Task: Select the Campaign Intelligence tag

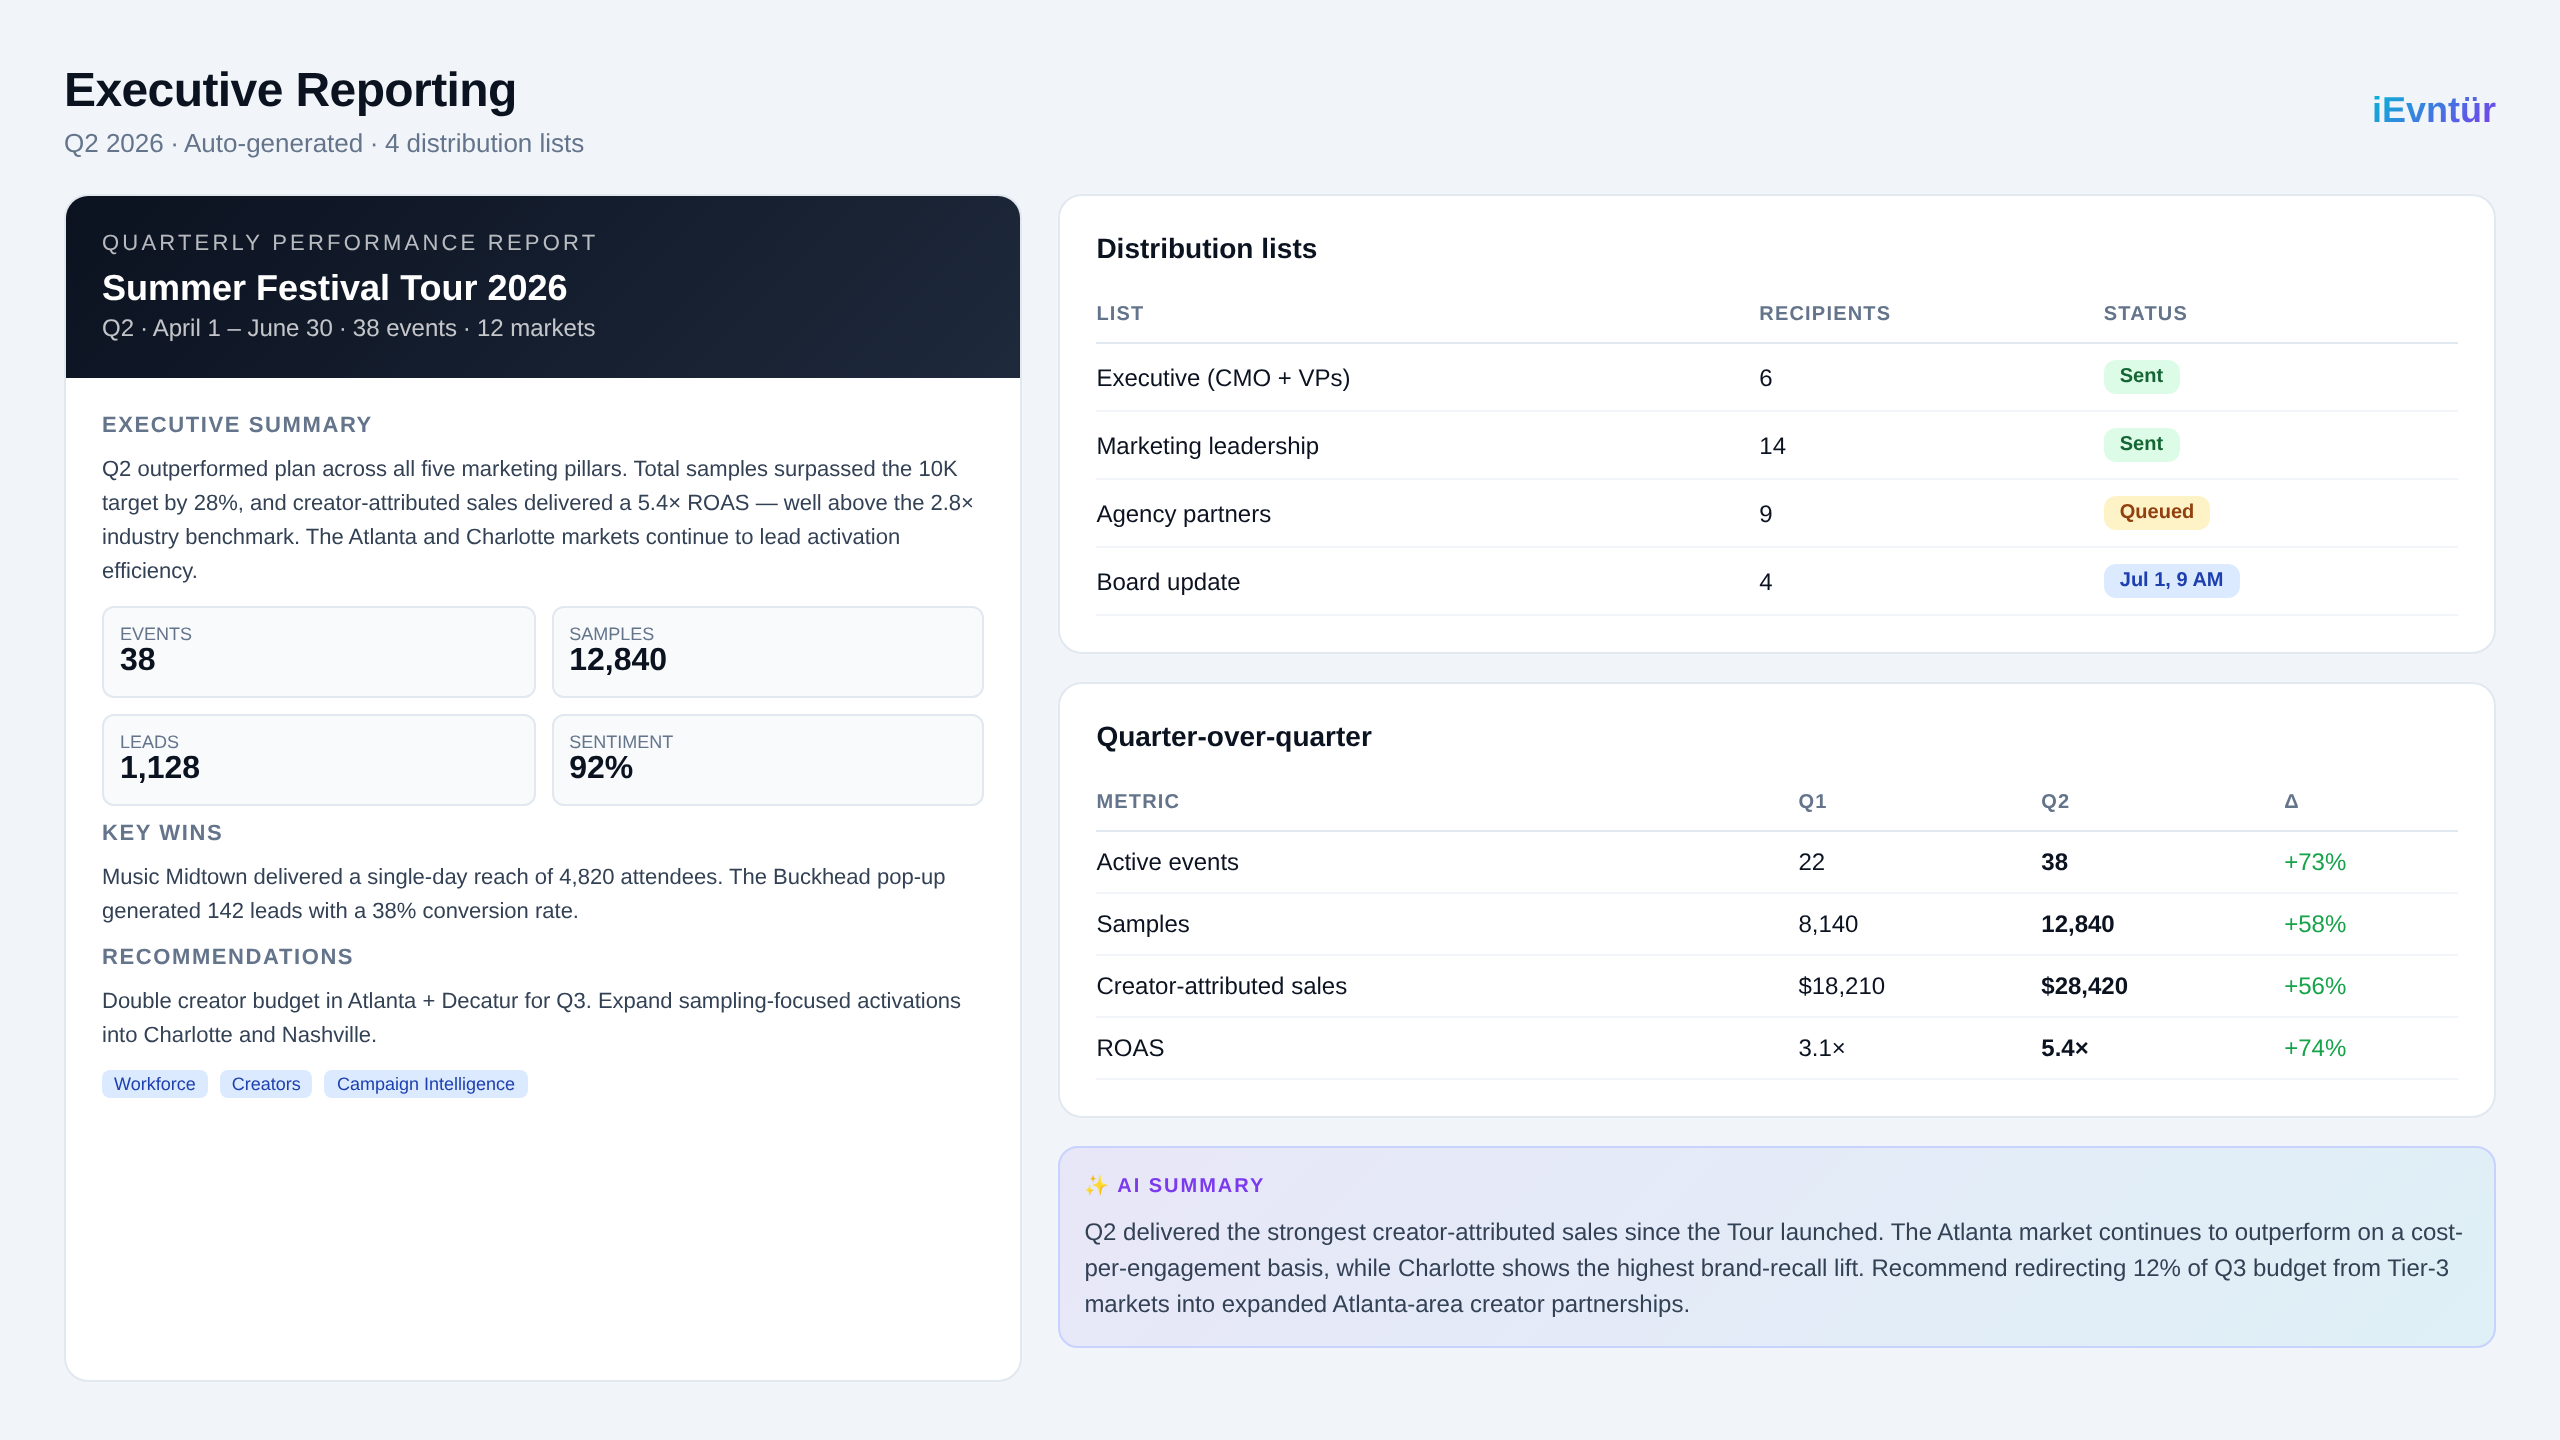Action: 426,1084
